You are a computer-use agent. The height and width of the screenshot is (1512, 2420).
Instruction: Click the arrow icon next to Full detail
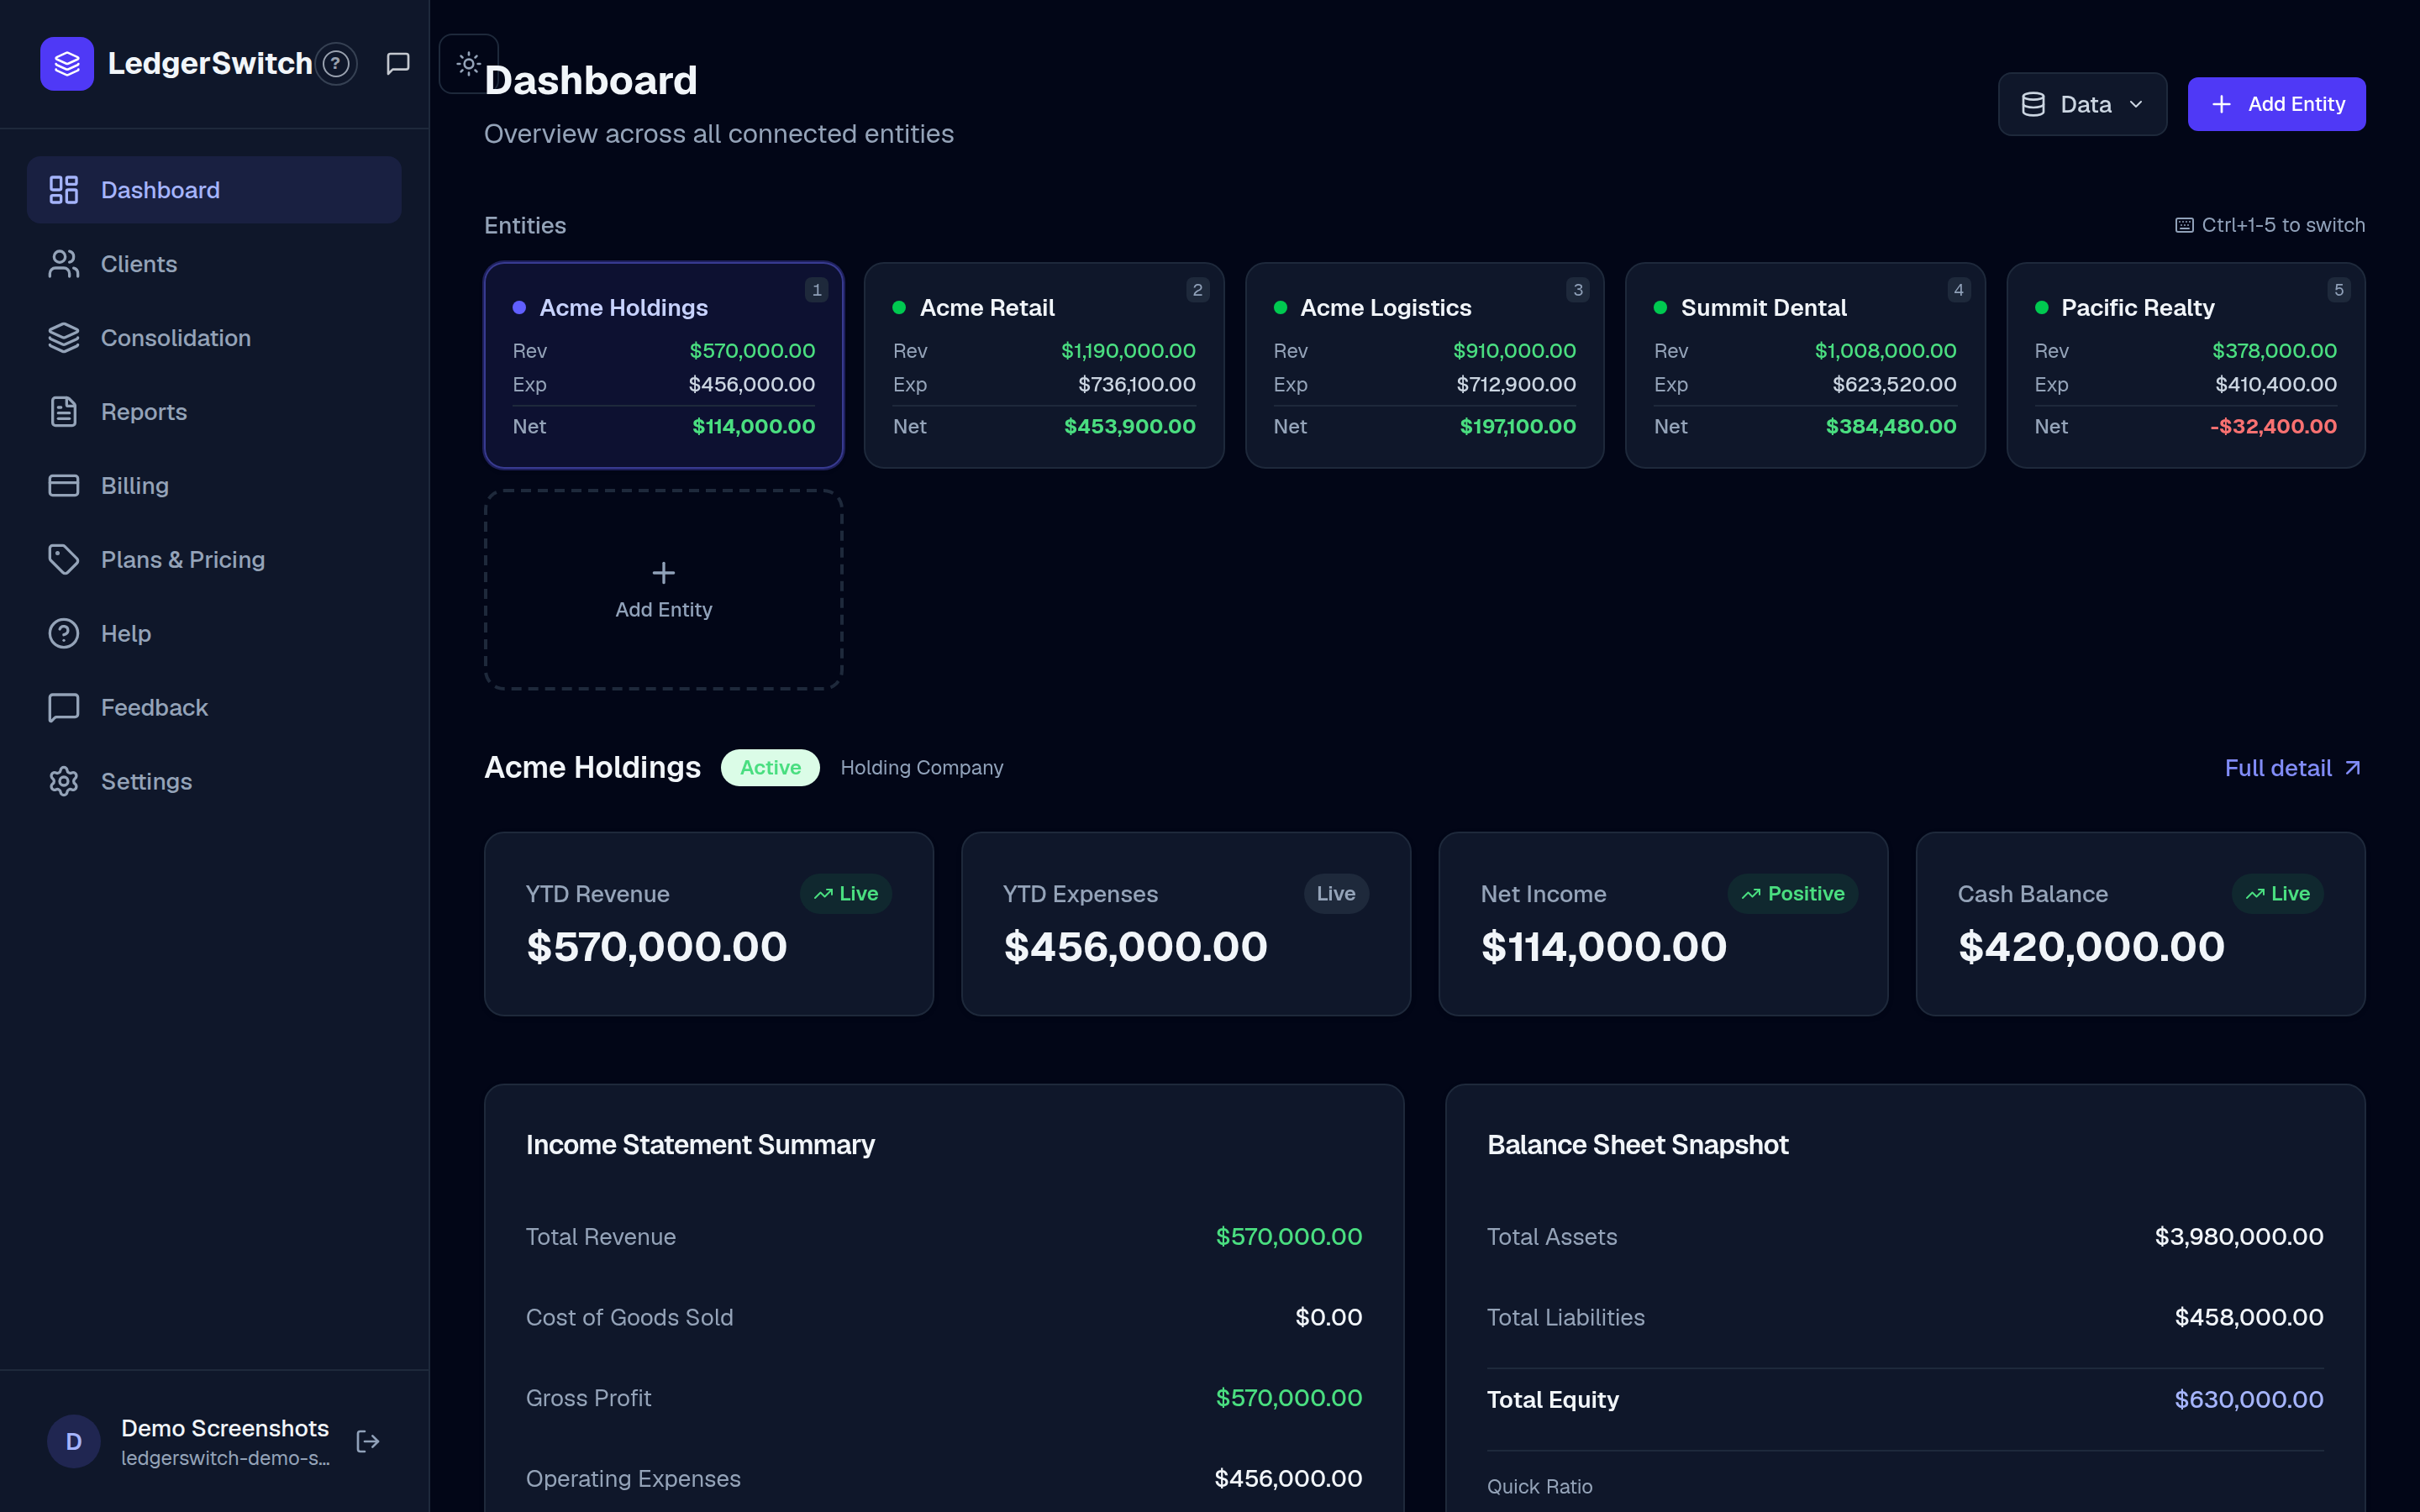click(2353, 768)
